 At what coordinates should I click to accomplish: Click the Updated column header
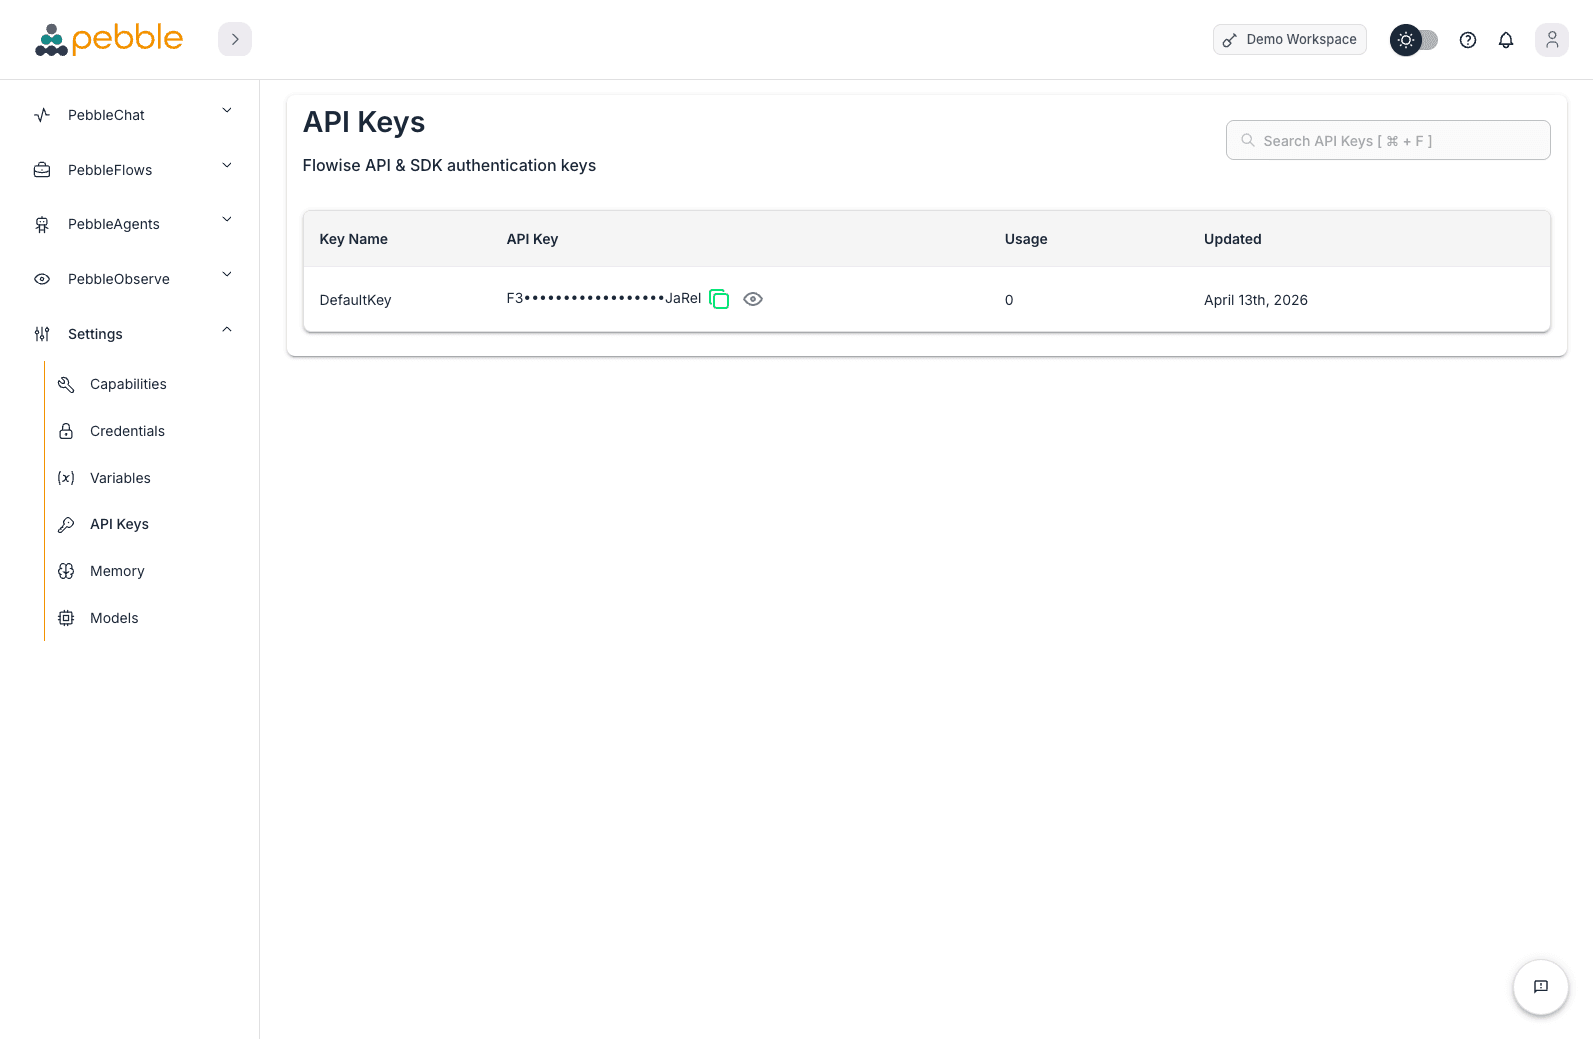point(1232,239)
